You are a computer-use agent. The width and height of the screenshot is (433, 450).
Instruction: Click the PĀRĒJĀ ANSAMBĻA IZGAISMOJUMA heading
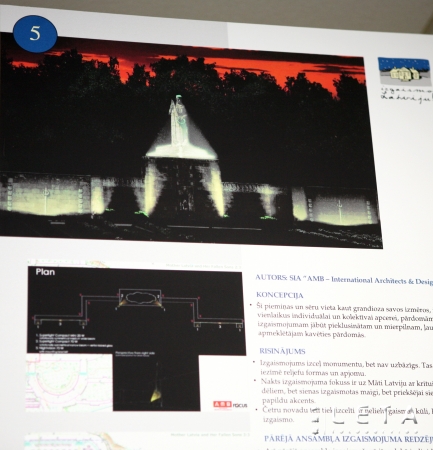[x=348, y=439]
